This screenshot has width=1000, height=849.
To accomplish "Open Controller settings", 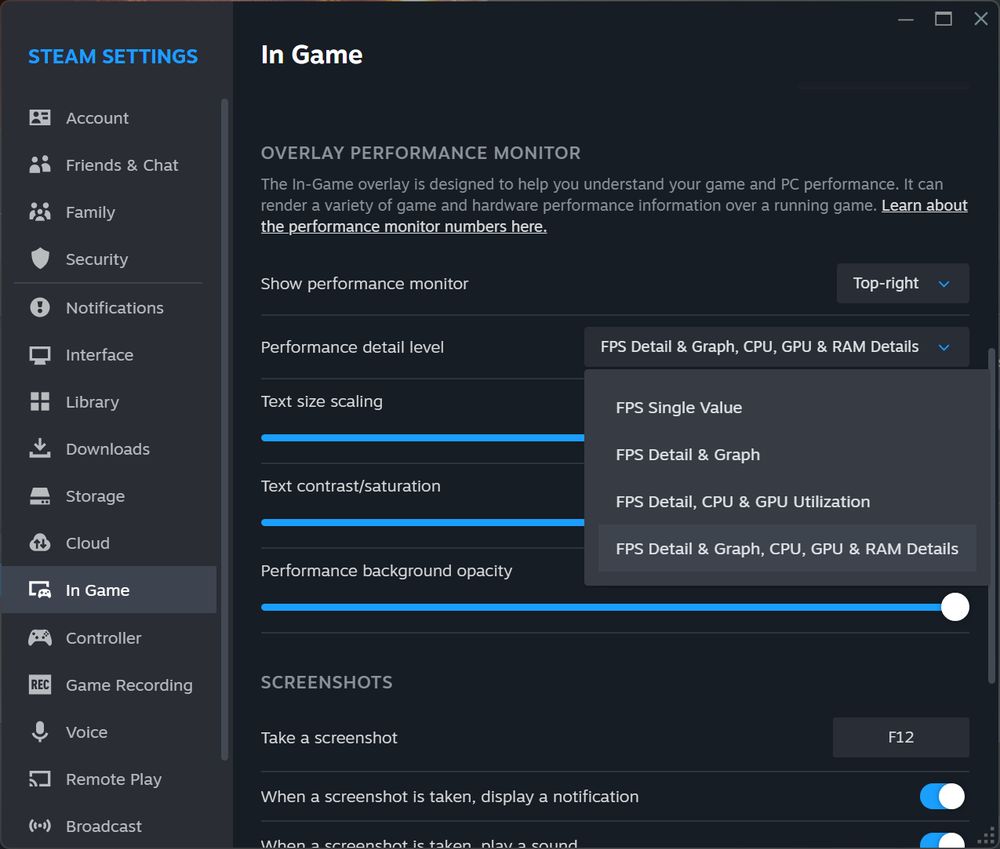I will 108,638.
